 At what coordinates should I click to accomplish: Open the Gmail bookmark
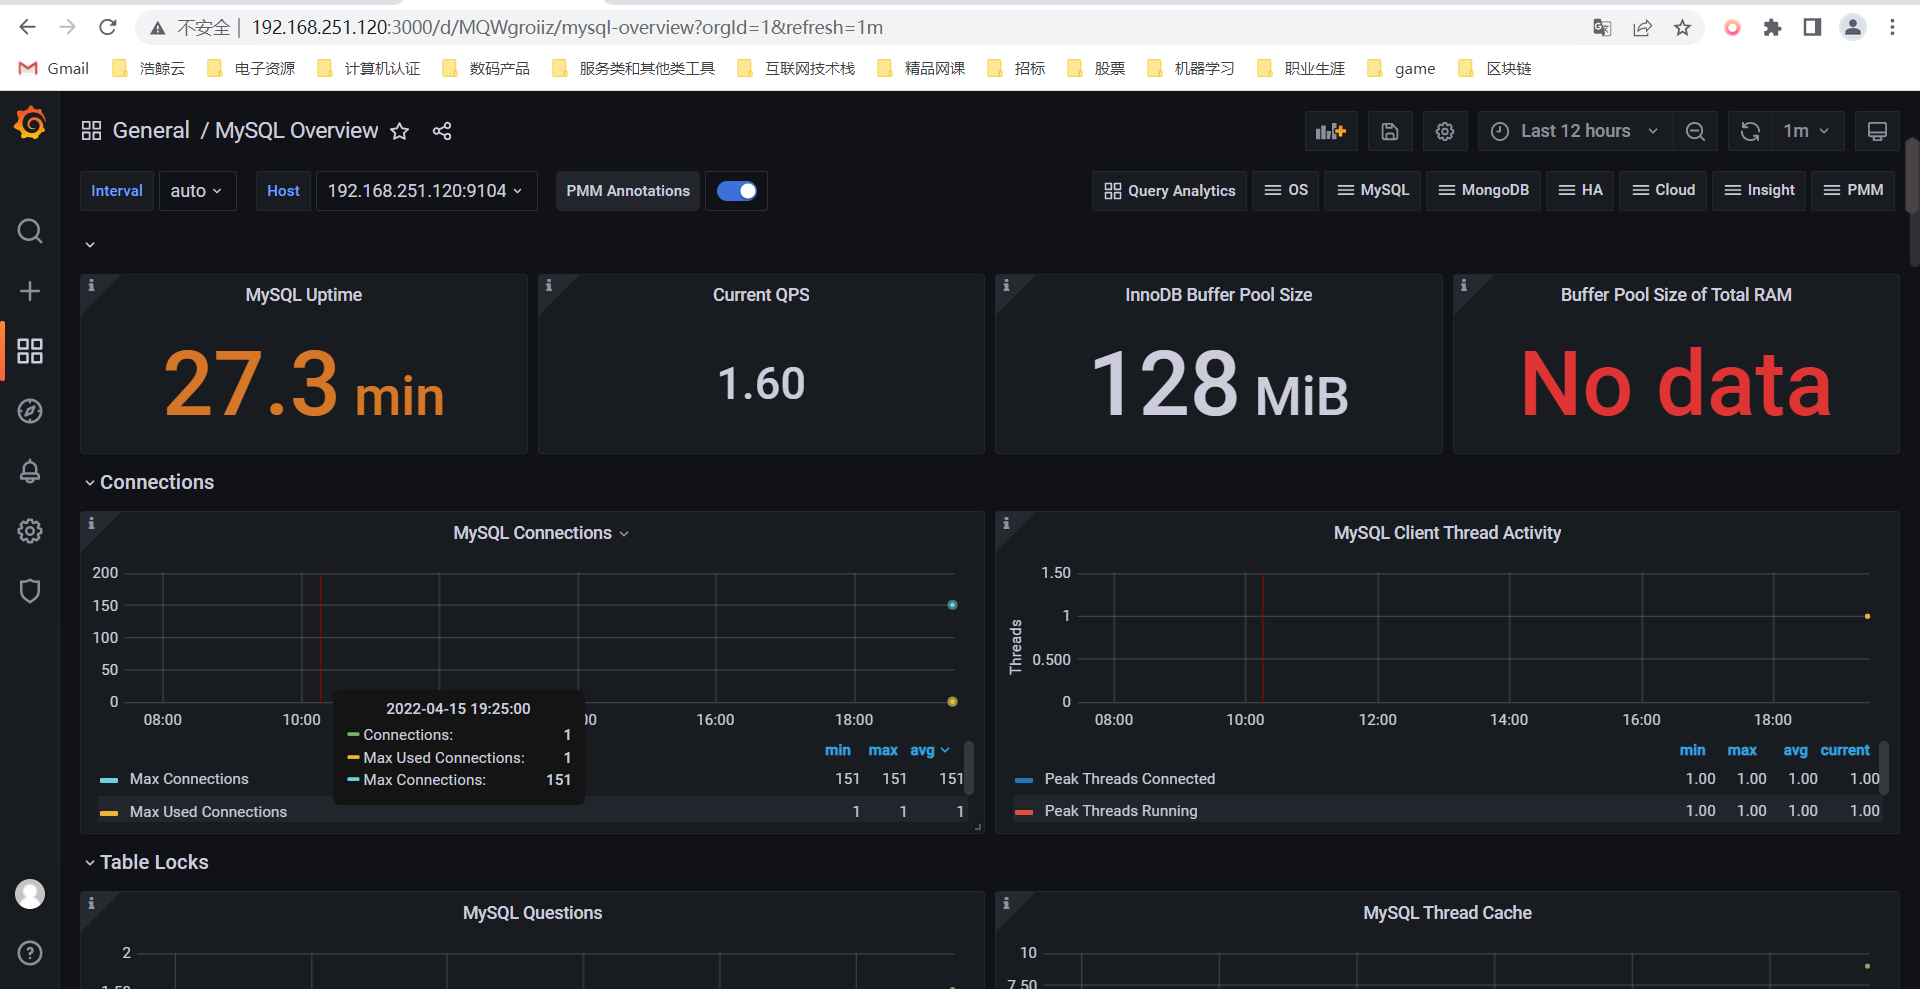click(x=54, y=68)
